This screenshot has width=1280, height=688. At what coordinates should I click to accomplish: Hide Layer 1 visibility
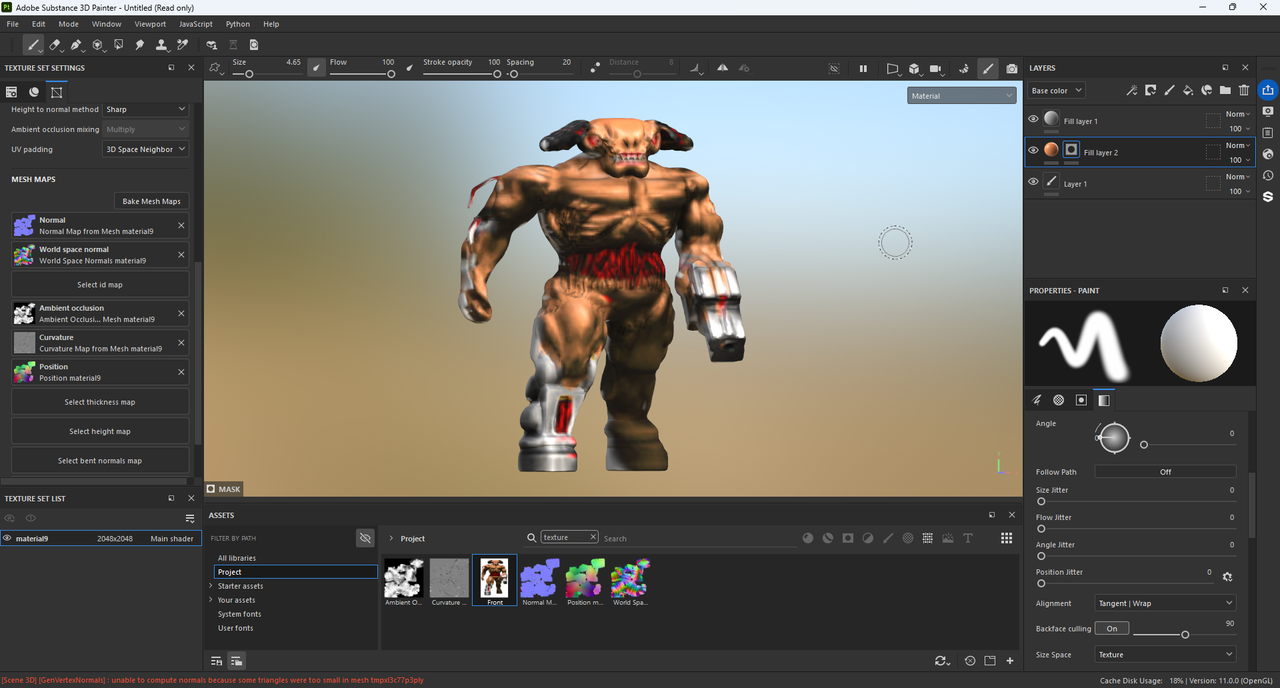pyautogui.click(x=1034, y=182)
